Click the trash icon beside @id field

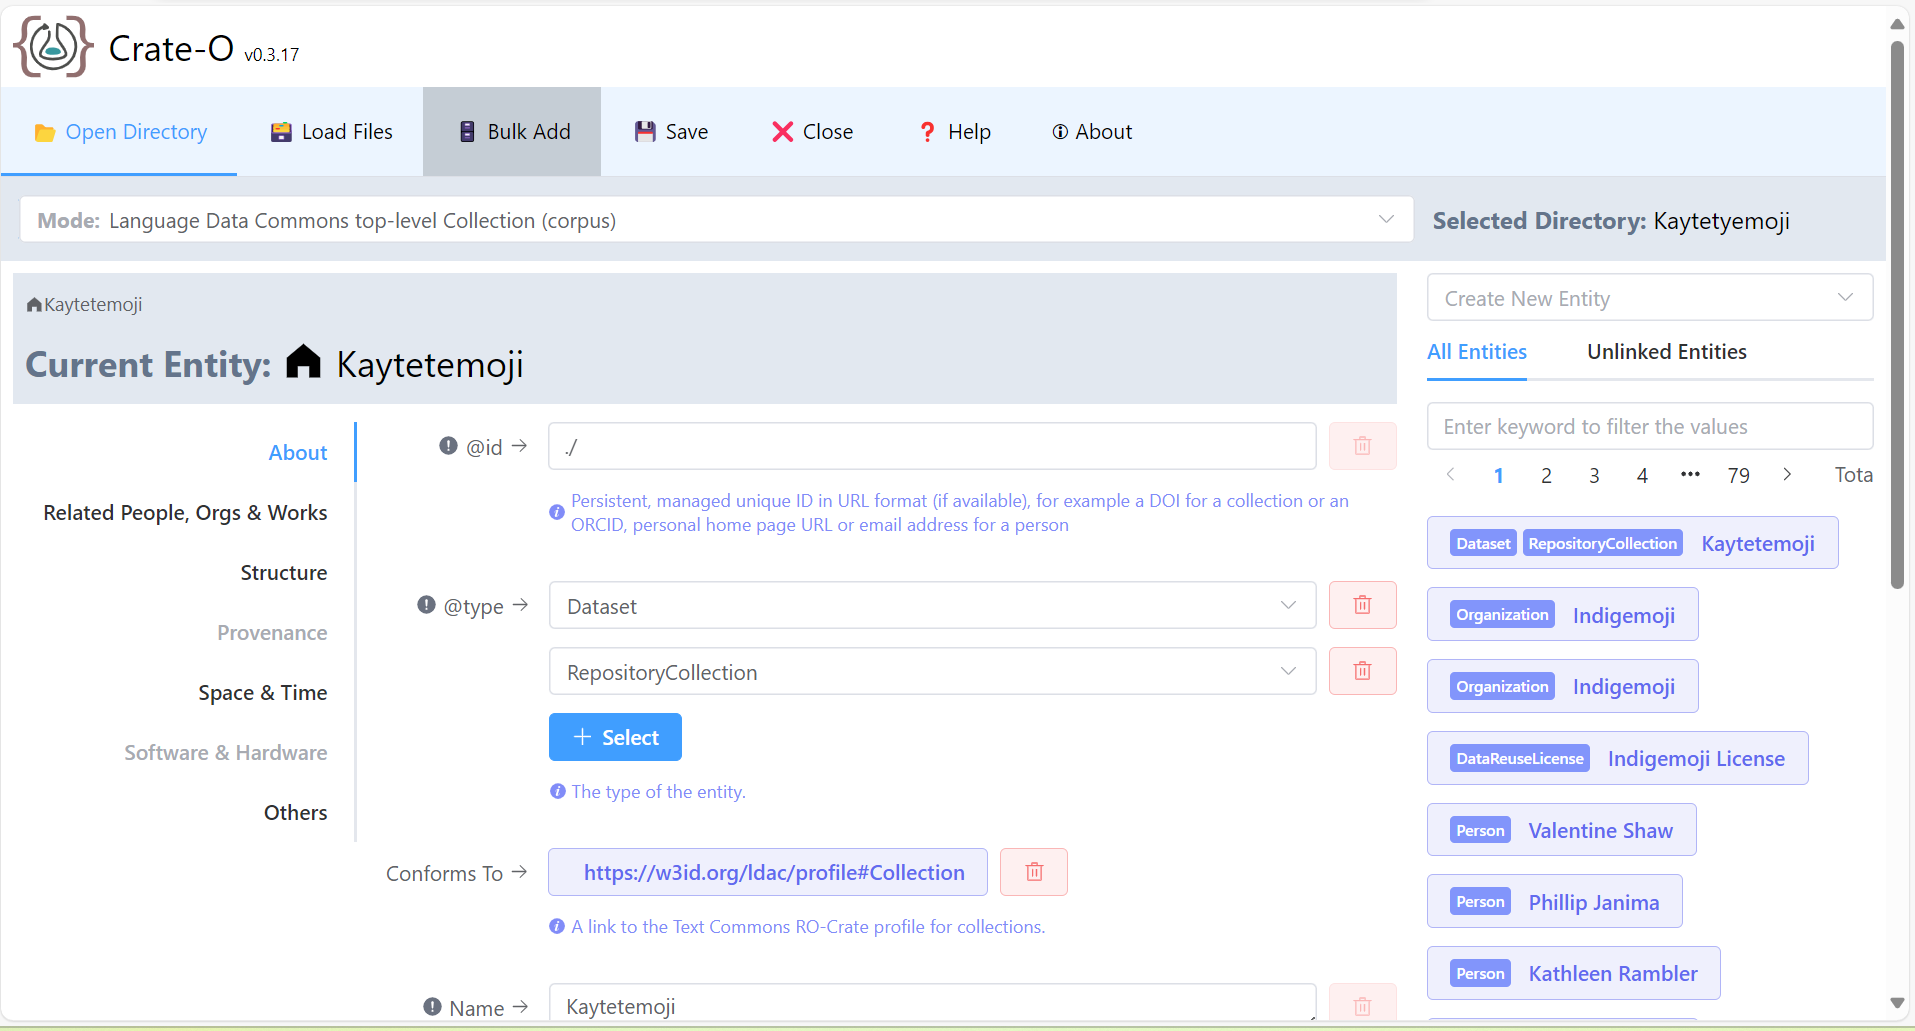pyautogui.click(x=1362, y=446)
